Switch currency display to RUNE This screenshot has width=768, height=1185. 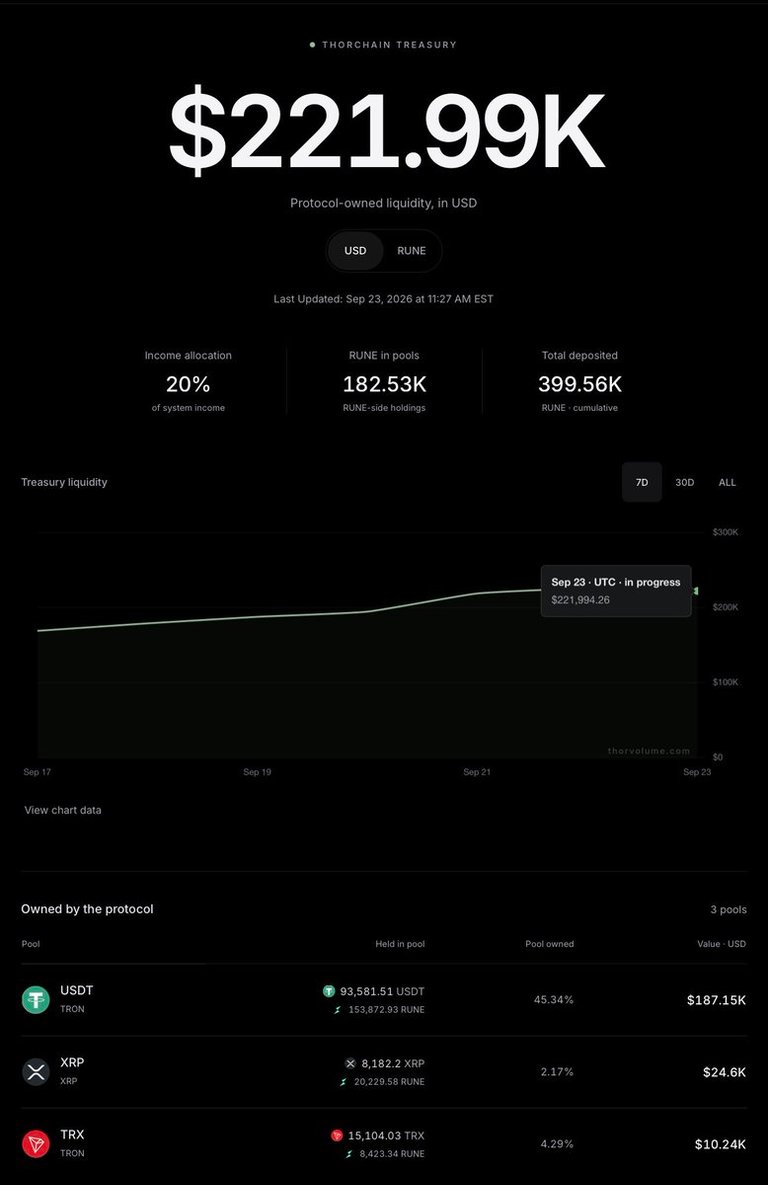411,251
